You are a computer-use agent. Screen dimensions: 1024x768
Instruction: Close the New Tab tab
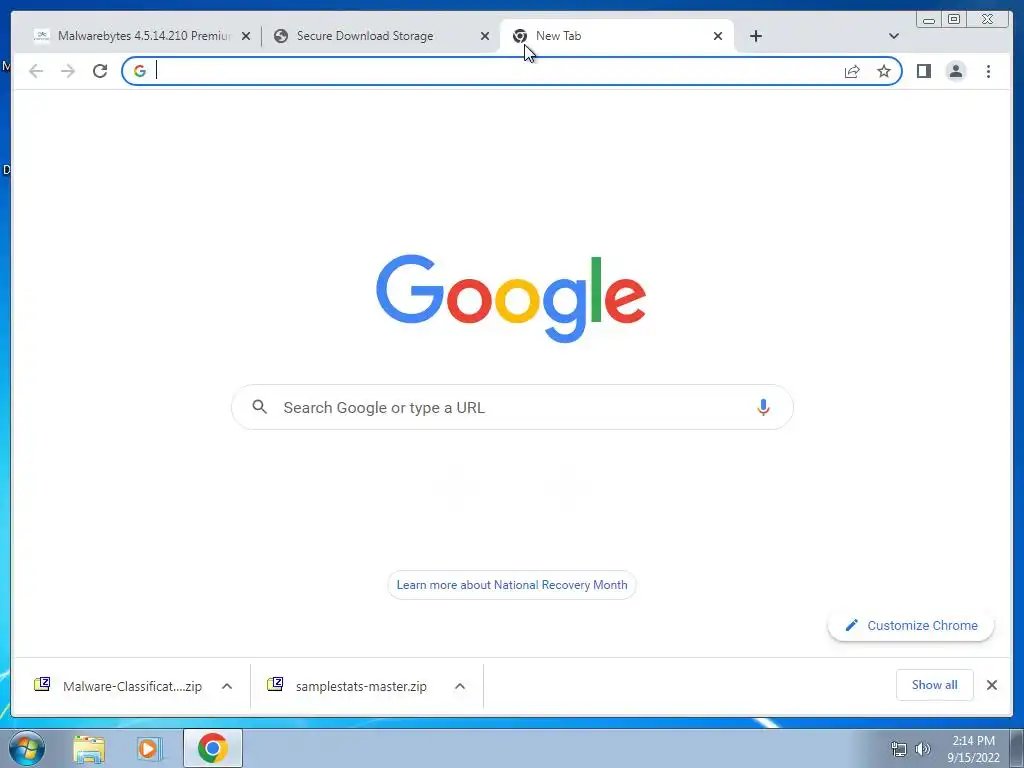pos(718,37)
